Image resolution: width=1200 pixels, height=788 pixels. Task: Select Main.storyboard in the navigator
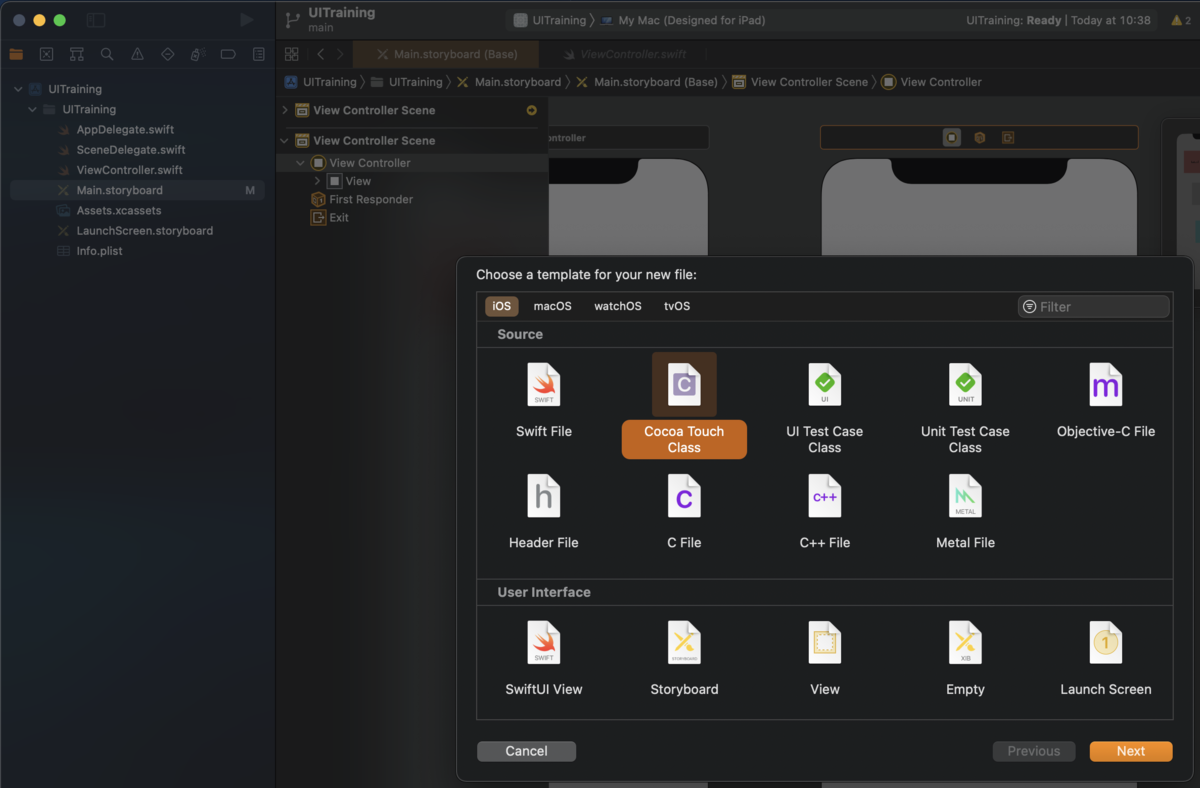click(137, 190)
